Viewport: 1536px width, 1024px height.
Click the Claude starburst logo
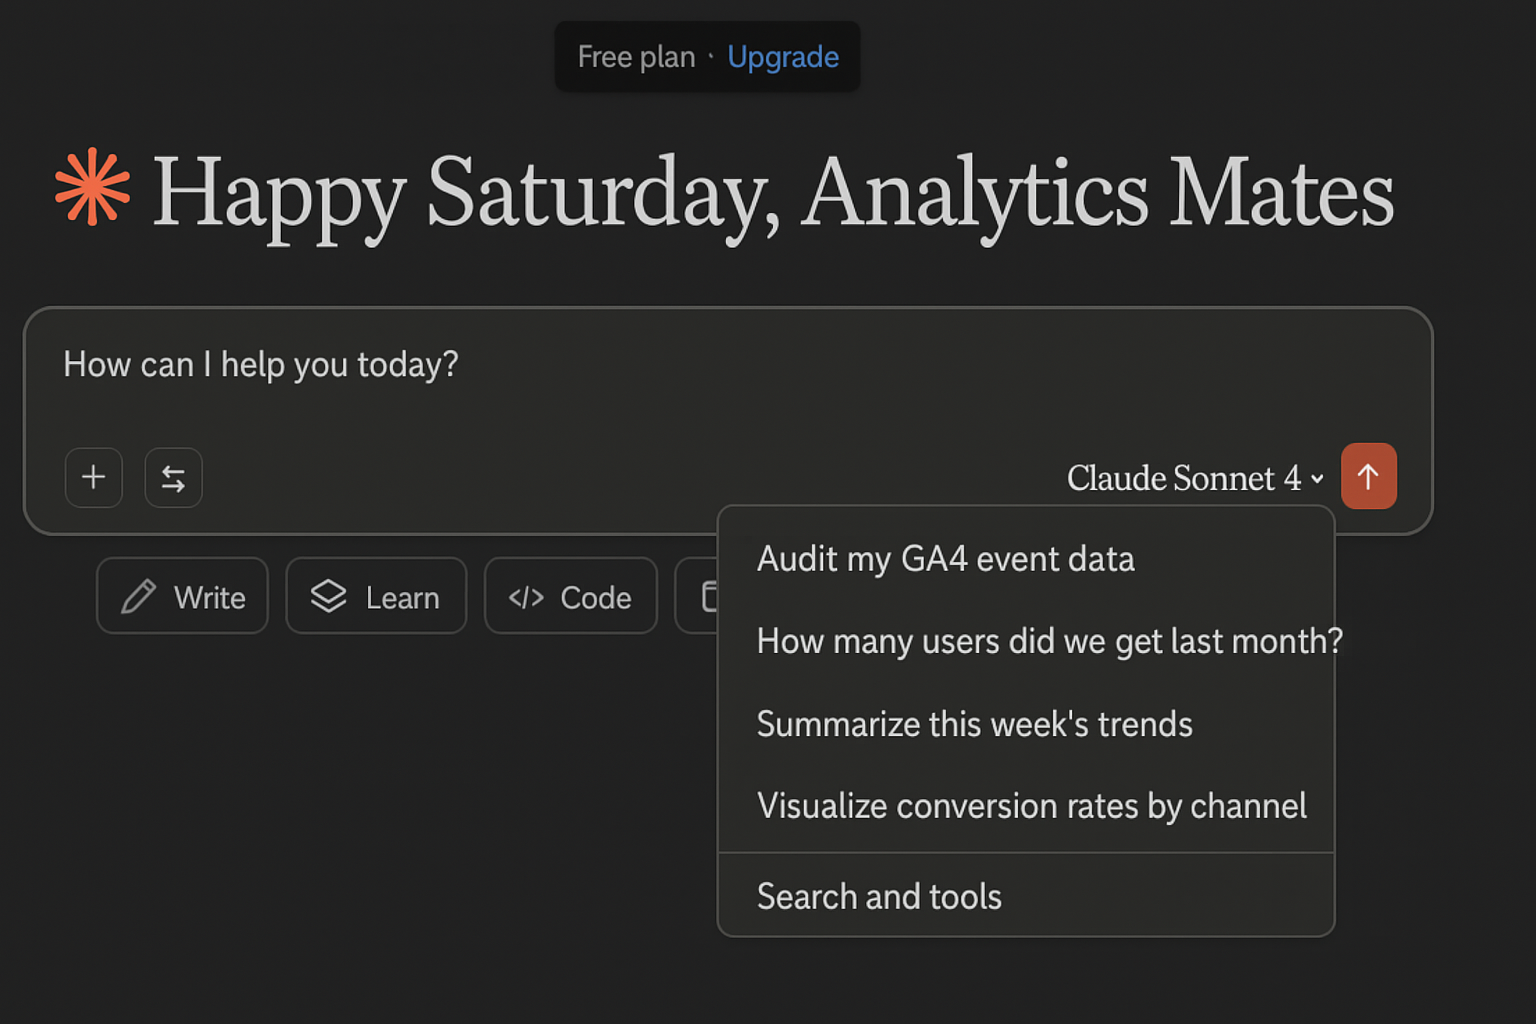92,187
